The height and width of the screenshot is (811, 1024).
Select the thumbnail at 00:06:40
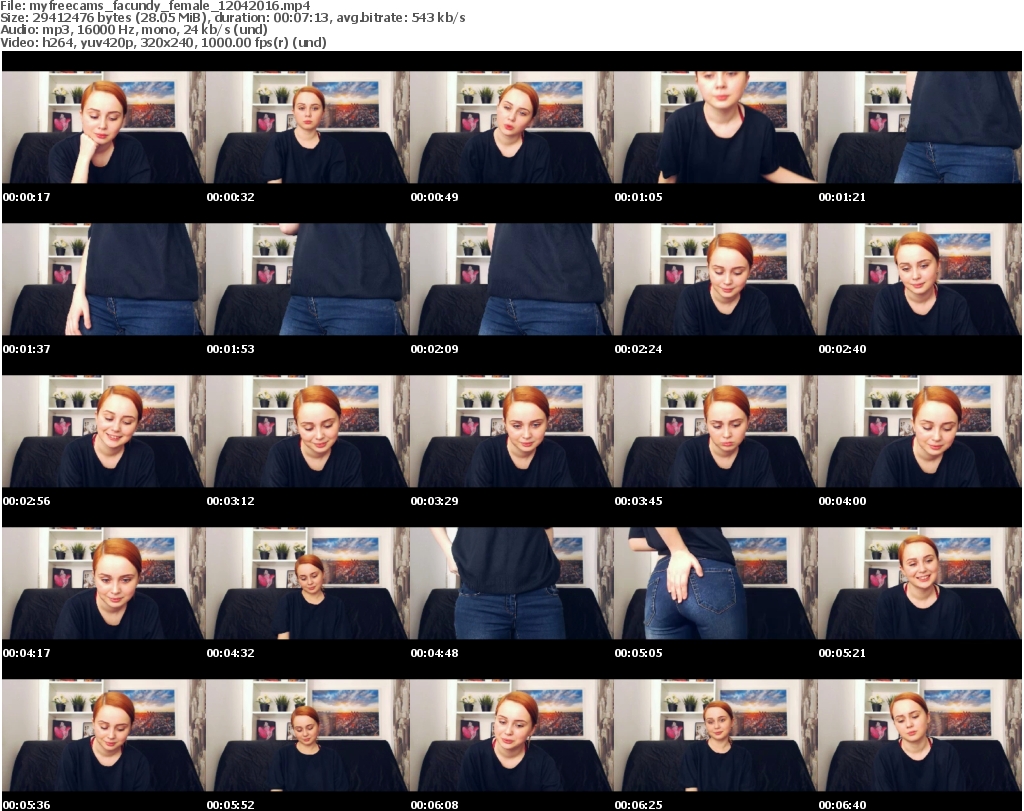tap(920, 736)
